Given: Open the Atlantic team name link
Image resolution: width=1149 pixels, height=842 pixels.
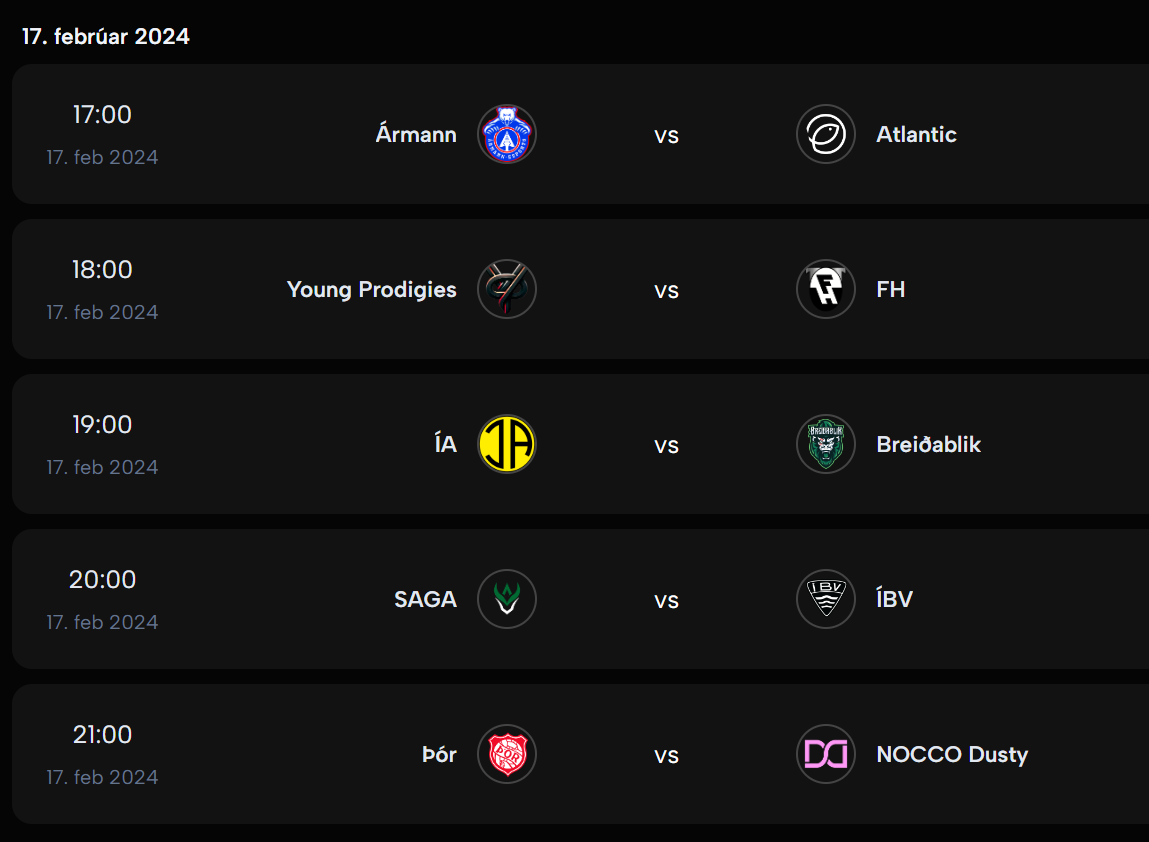Looking at the screenshot, I should click(917, 134).
